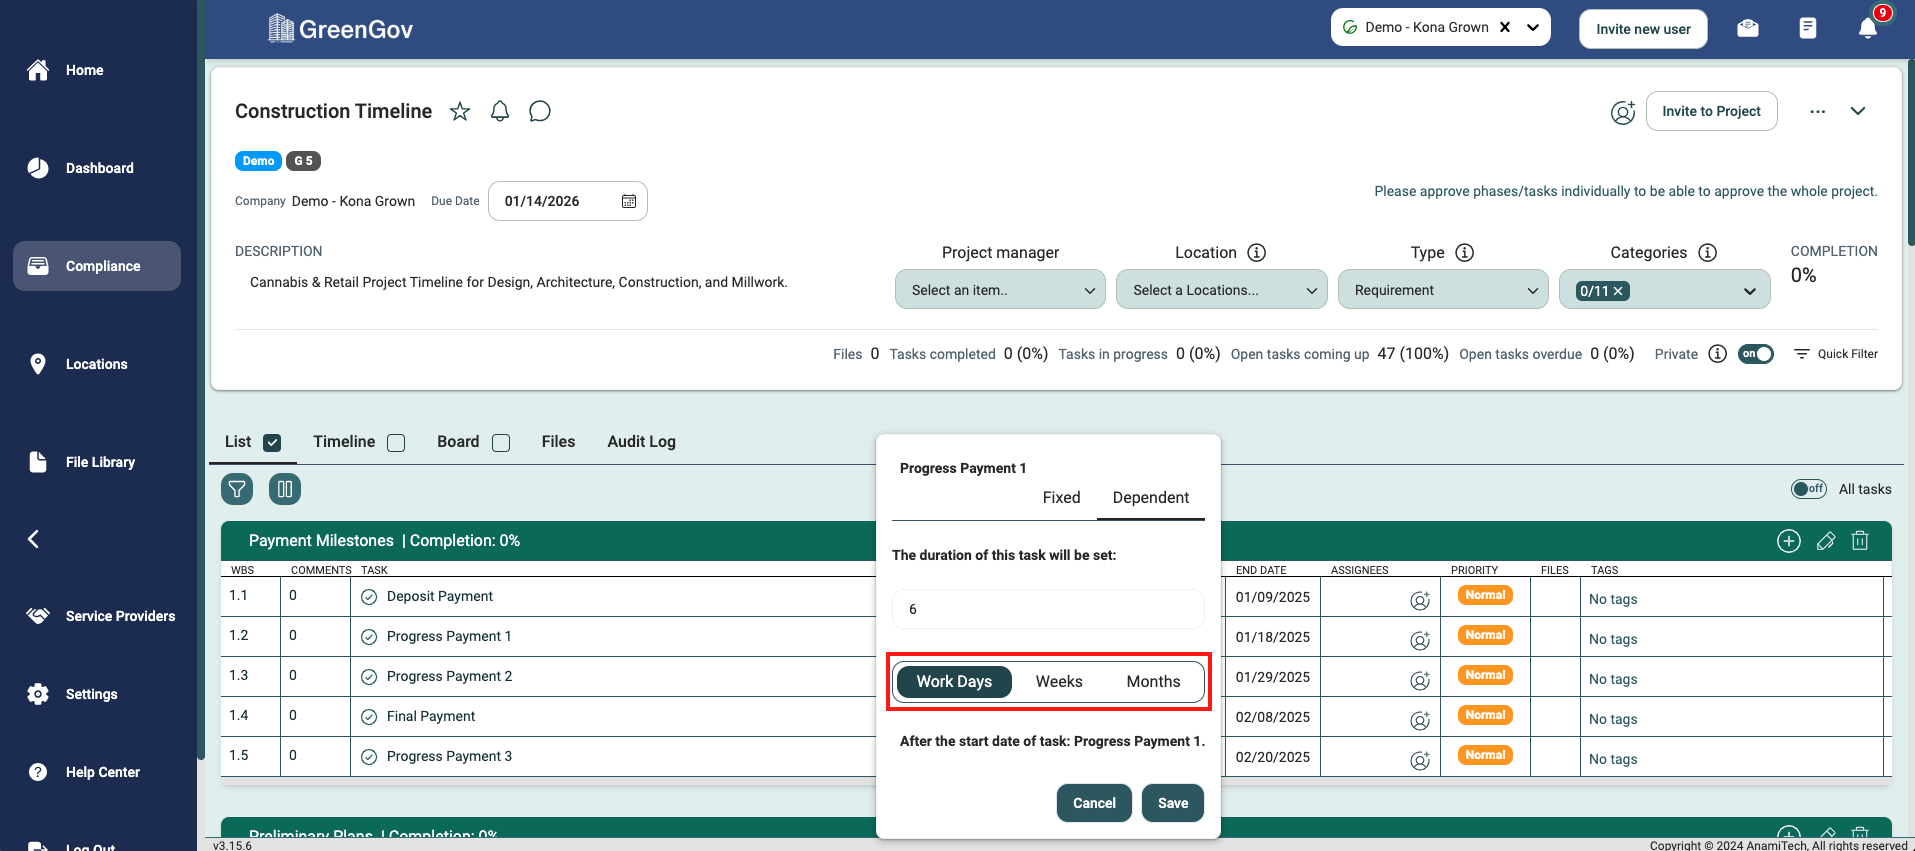Open the Project manager dropdown
Viewport: 1915px width, 851px height.
click(x=1000, y=290)
